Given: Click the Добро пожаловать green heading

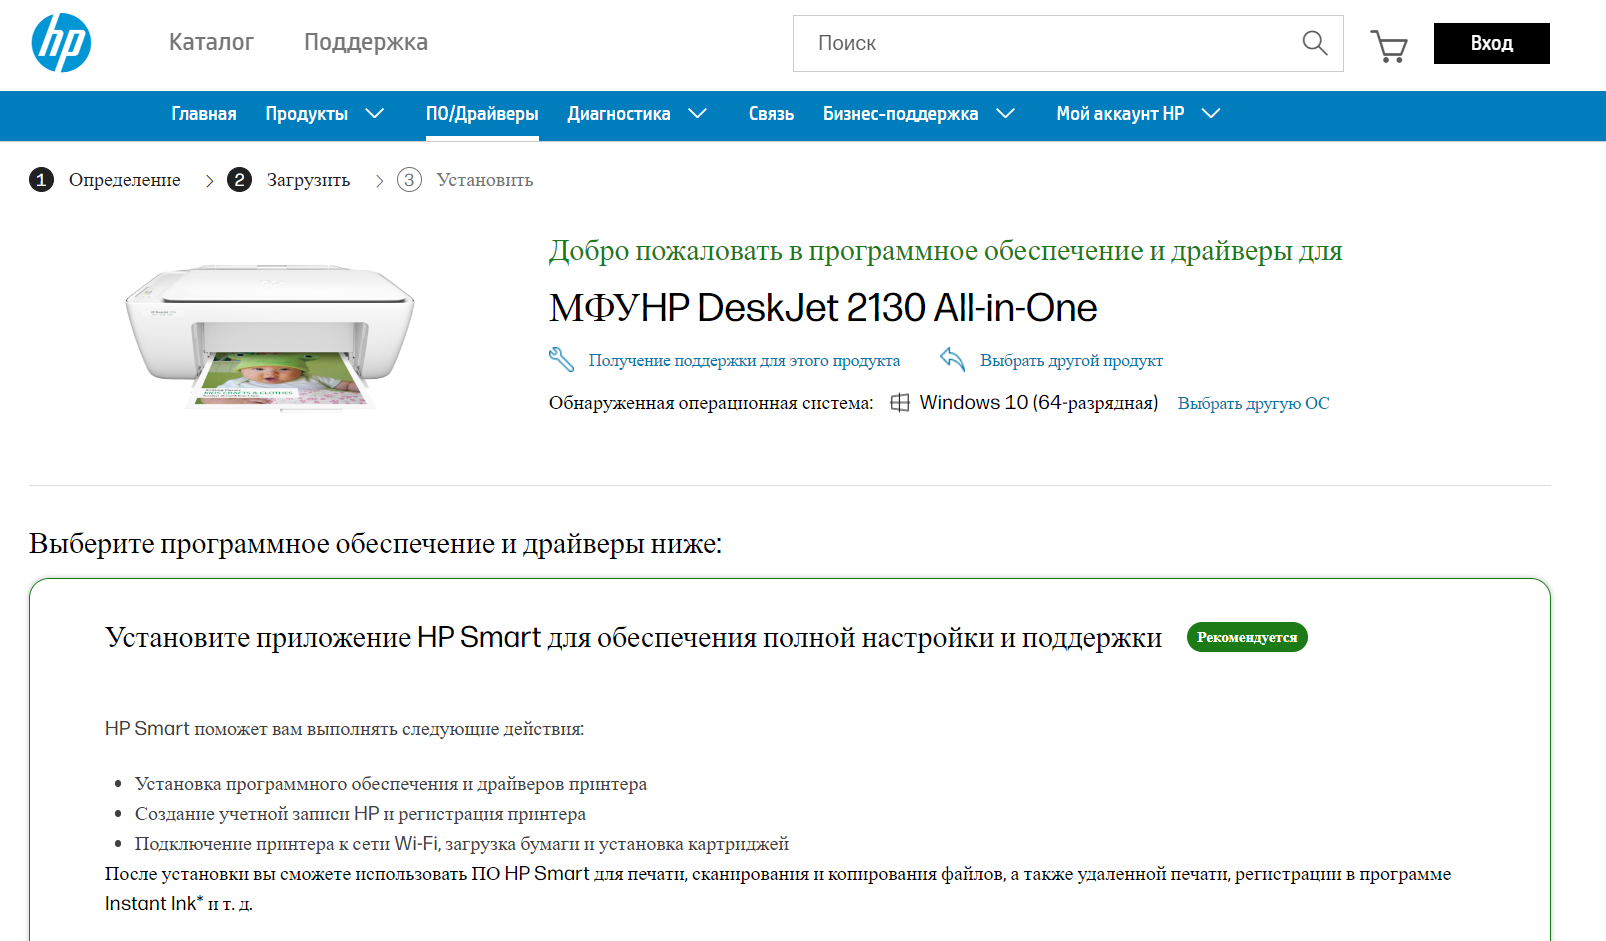Looking at the screenshot, I should [x=945, y=251].
